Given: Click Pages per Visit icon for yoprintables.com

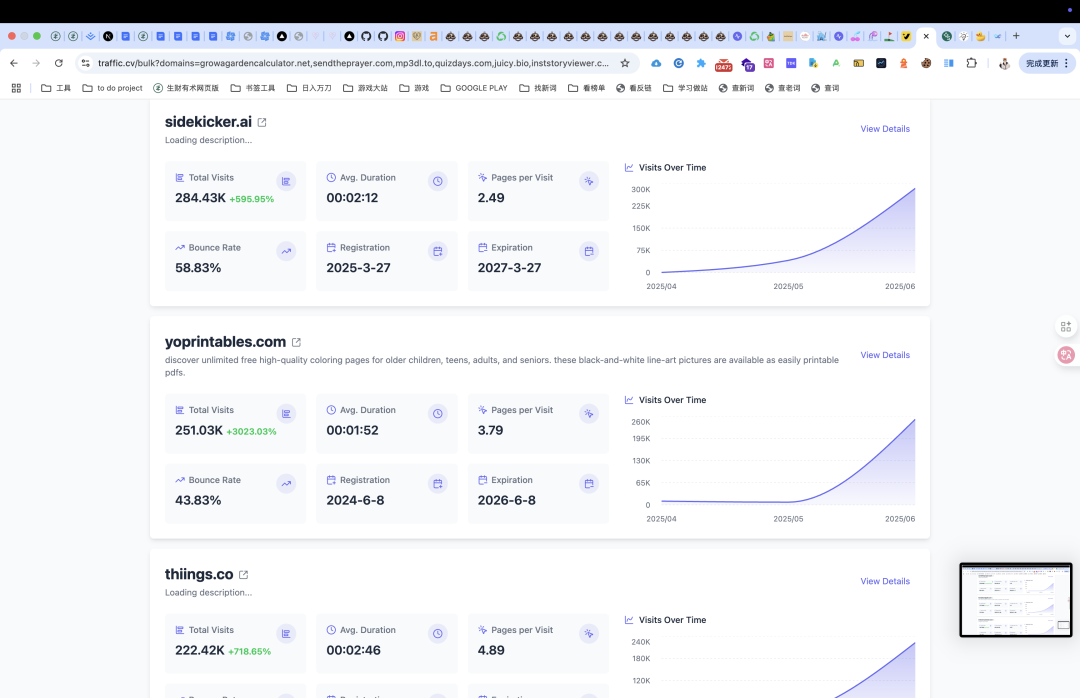Looking at the screenshot, I should [589, 413].
